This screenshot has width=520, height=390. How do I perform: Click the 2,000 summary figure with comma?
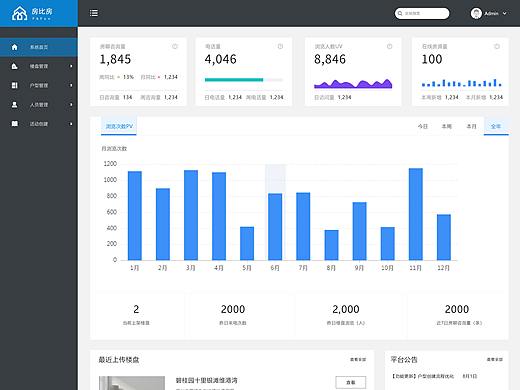tap(346, 309)
